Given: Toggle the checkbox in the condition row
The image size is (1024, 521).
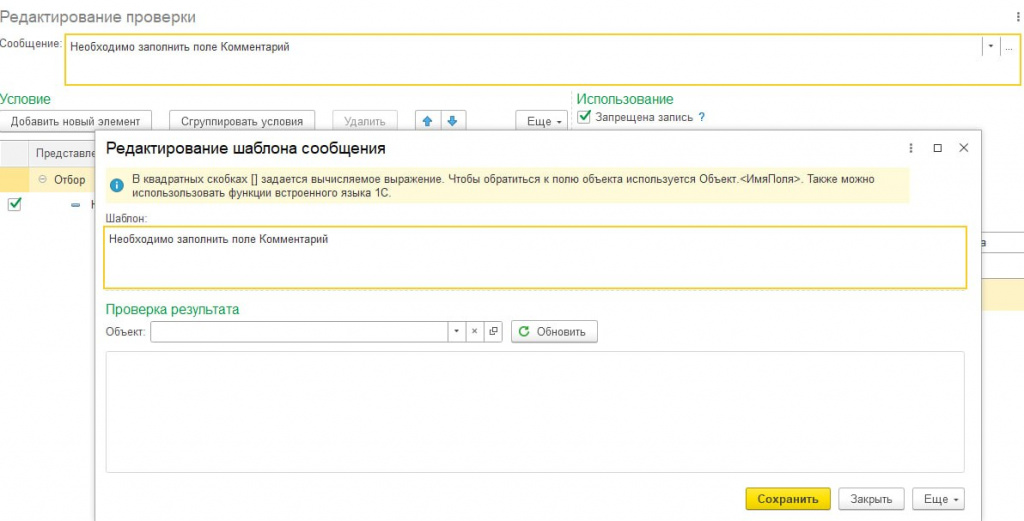Looking at the screenshot, I should [x=14, y=204].
